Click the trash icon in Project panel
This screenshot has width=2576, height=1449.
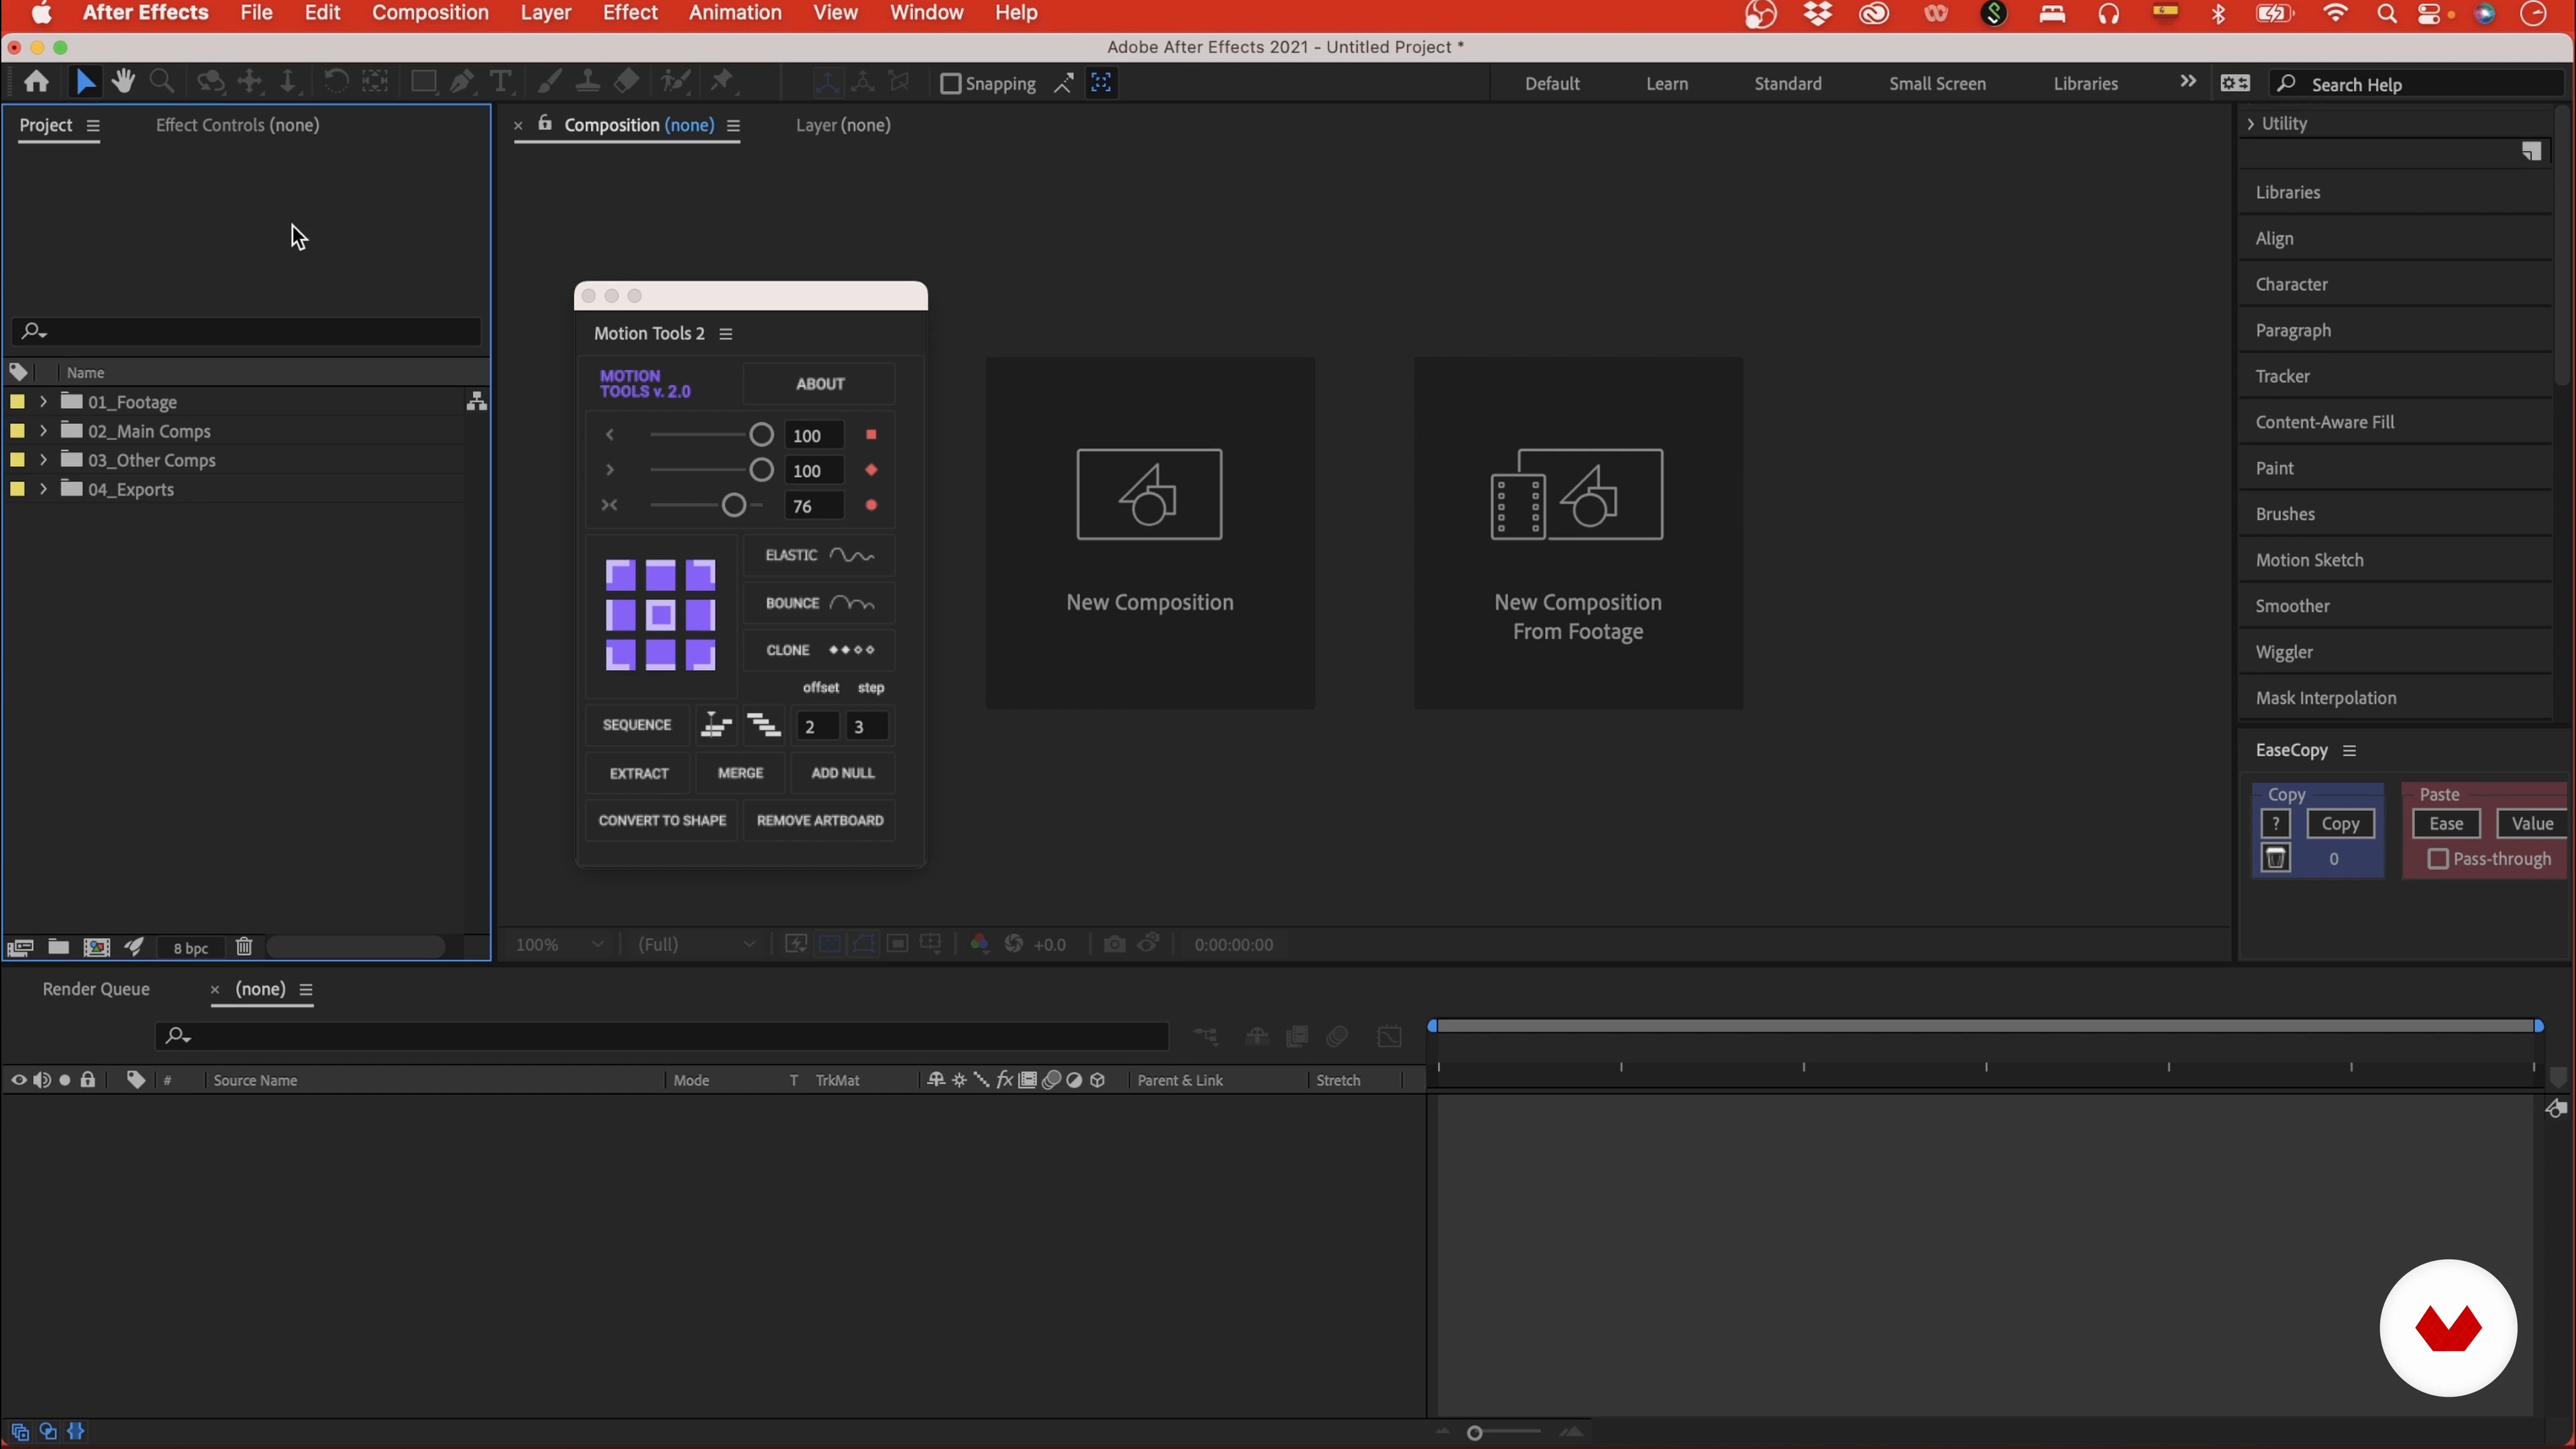[x=244, y=946]
